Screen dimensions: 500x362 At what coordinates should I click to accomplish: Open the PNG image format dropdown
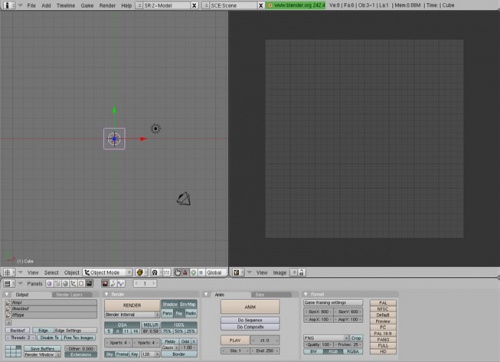(x=326, y=338)
